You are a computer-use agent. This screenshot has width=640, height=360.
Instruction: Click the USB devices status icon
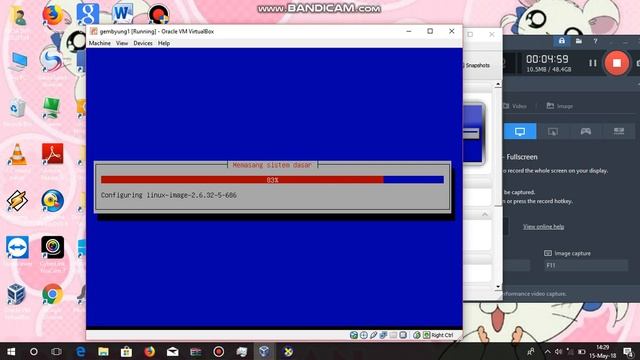373,335
